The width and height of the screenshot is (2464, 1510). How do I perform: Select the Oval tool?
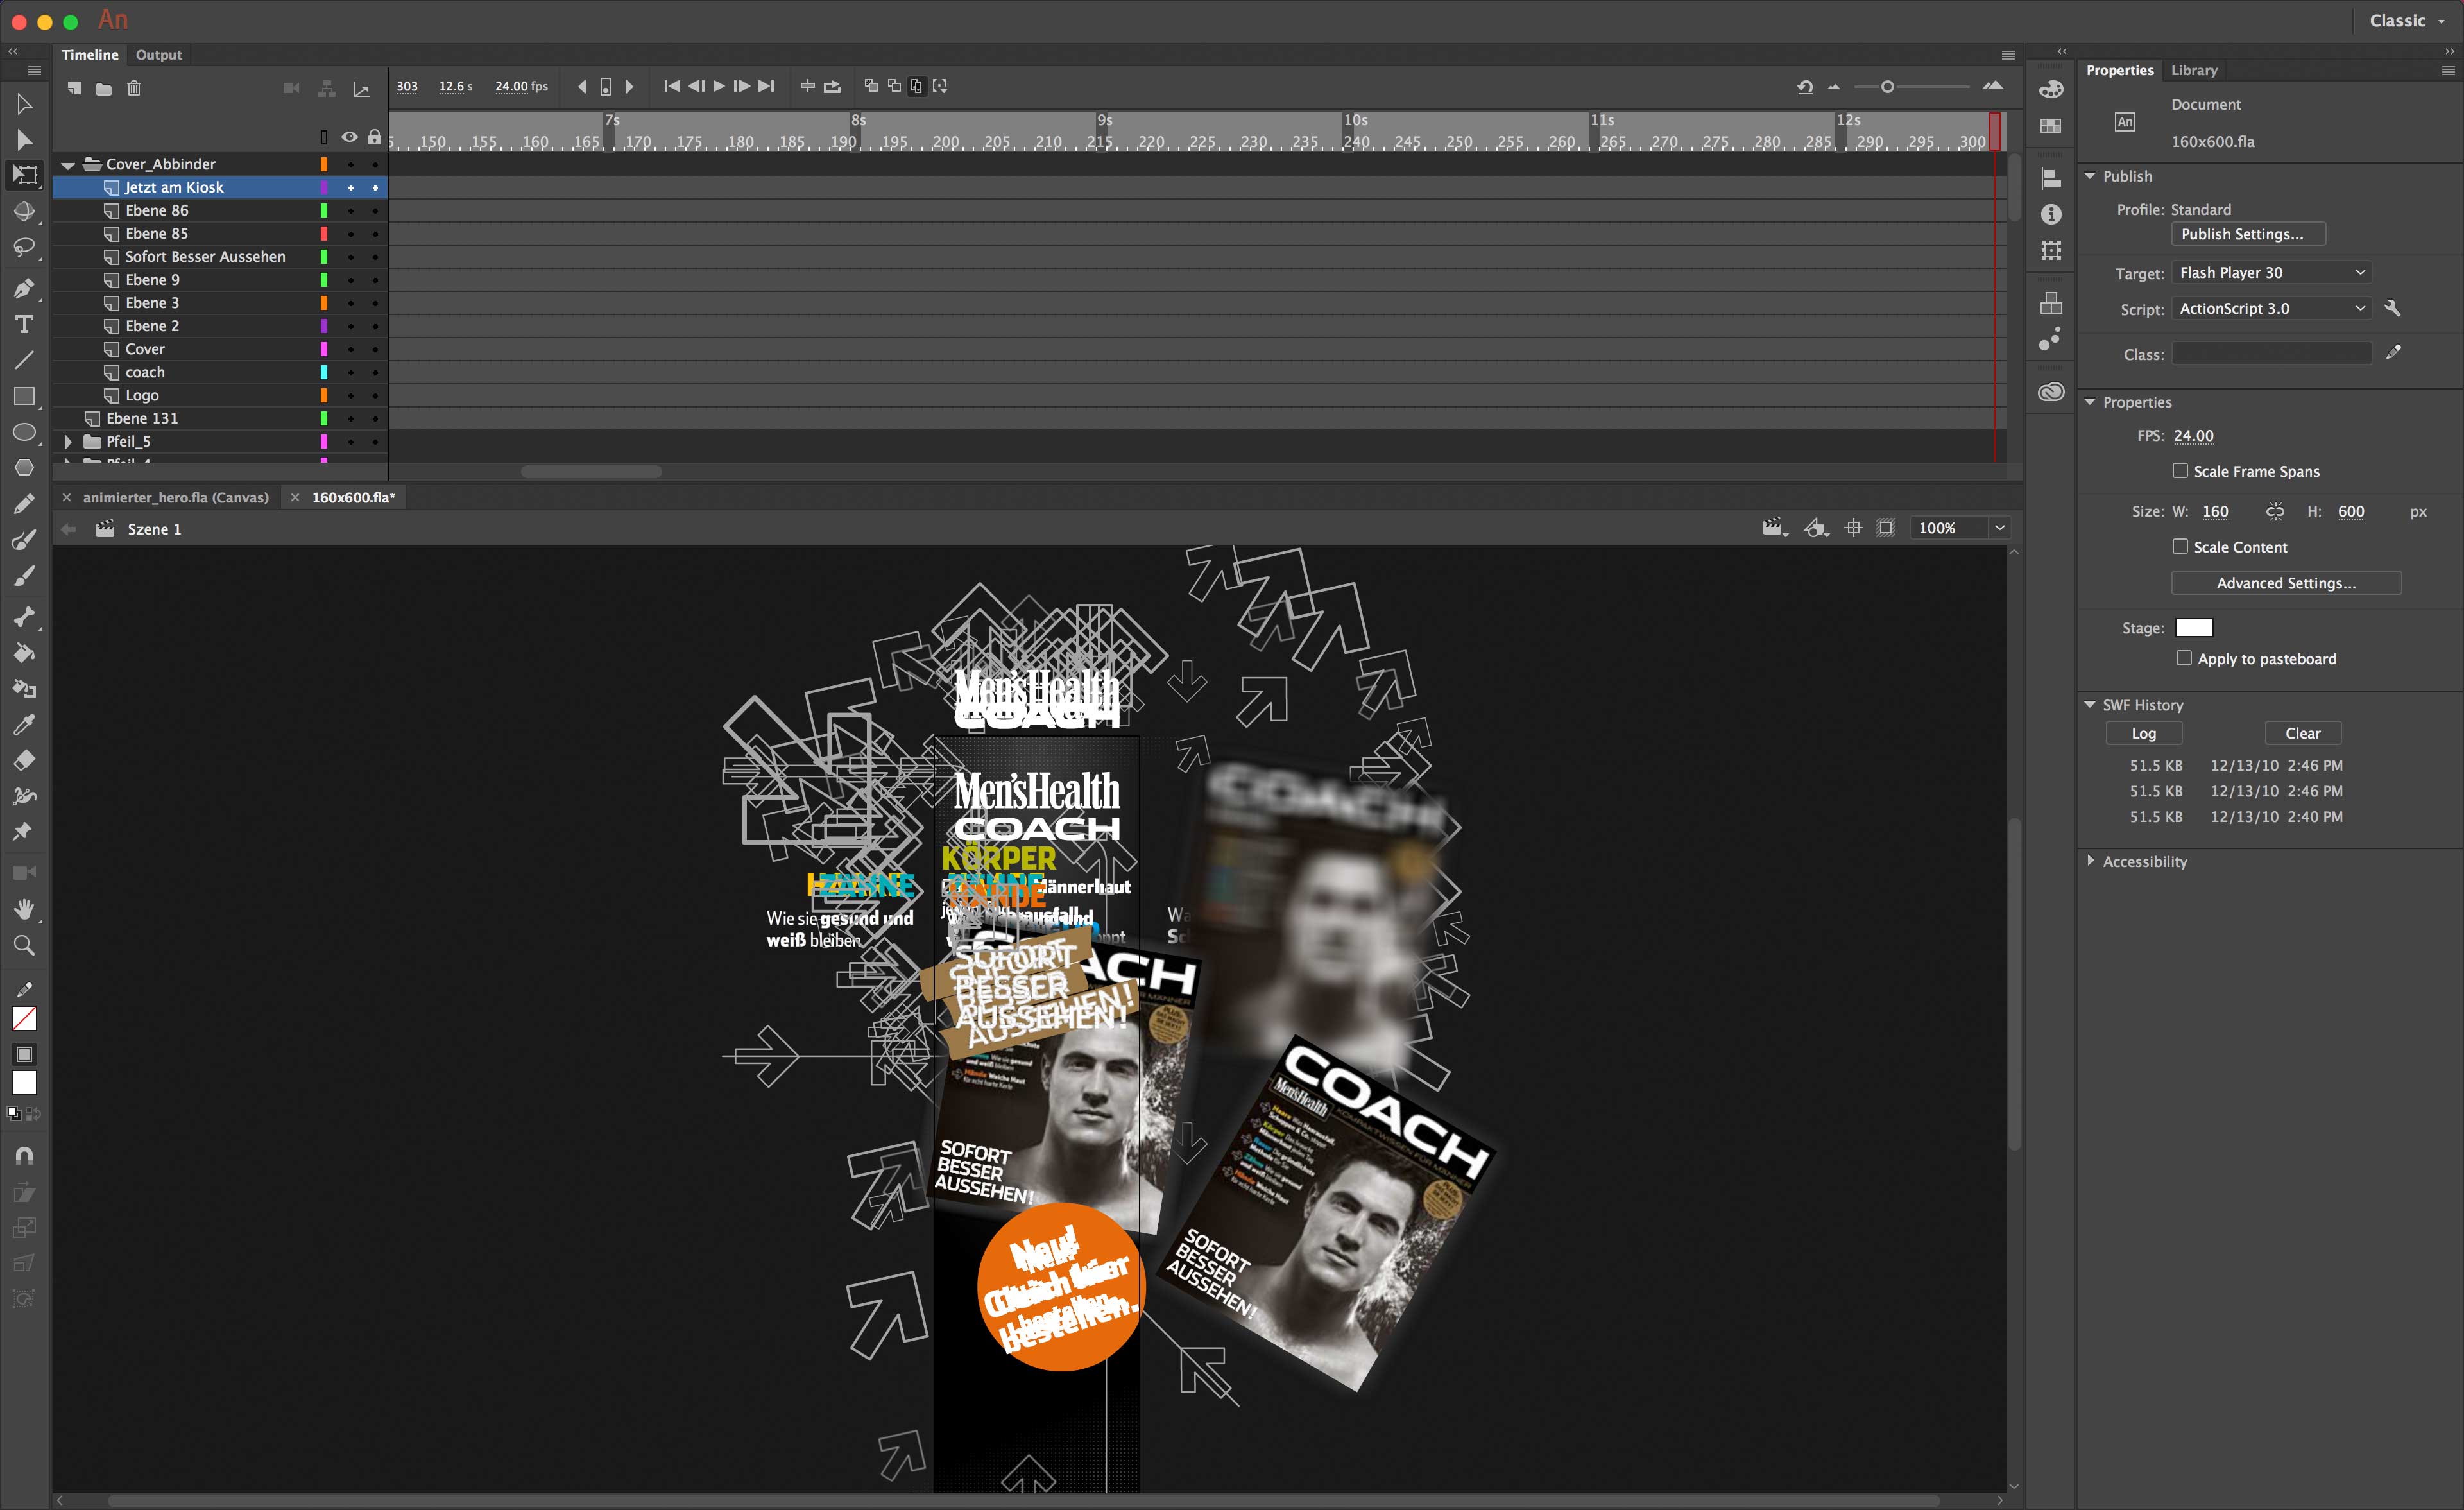pyautogui.click(x=25, y=432)
